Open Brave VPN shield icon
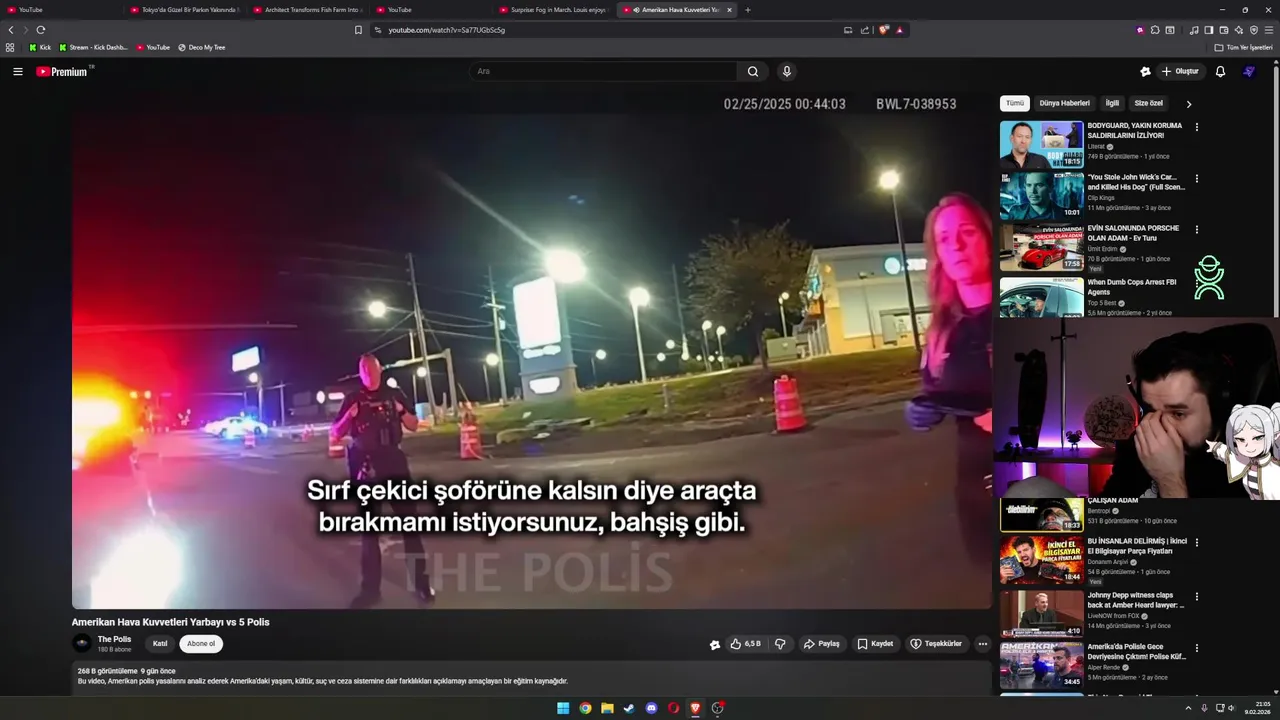 (x=1254, y=30)
